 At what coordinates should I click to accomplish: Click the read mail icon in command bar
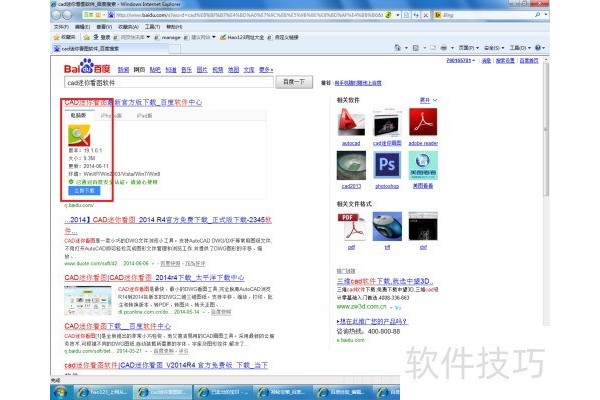click(x=433, y=47)
